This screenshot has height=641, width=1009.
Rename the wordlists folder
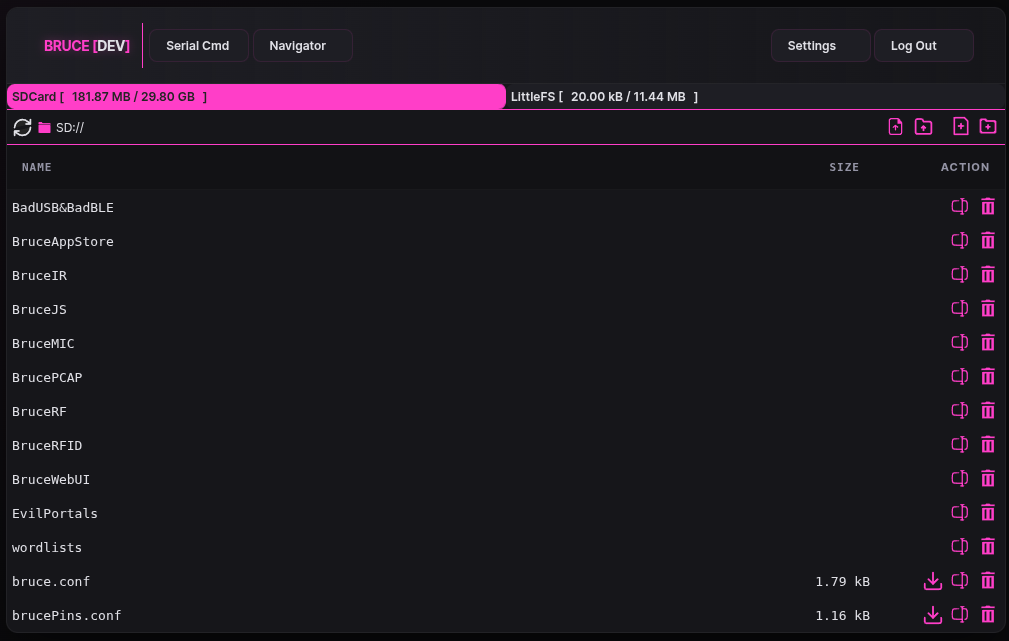(959, 546)
